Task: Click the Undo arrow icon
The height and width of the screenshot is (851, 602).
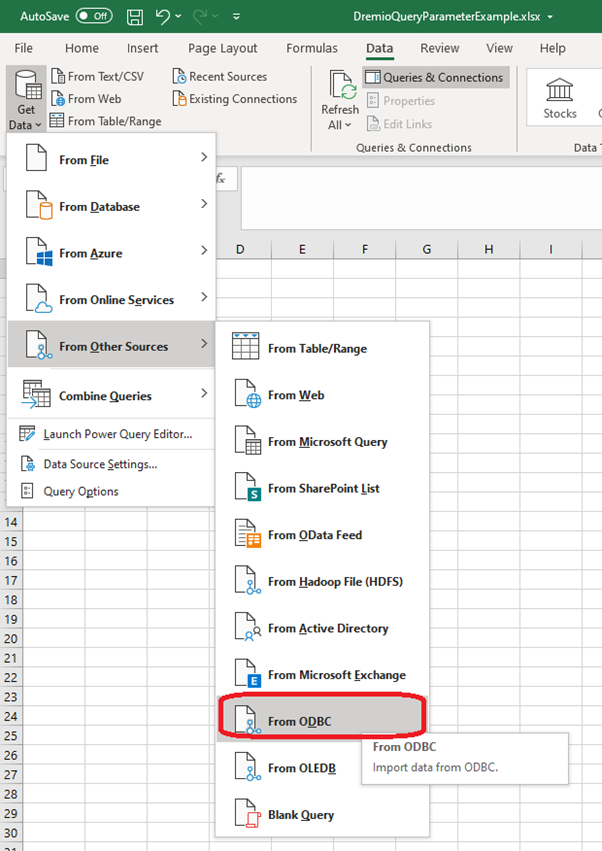Action: (x=163, y=16)
